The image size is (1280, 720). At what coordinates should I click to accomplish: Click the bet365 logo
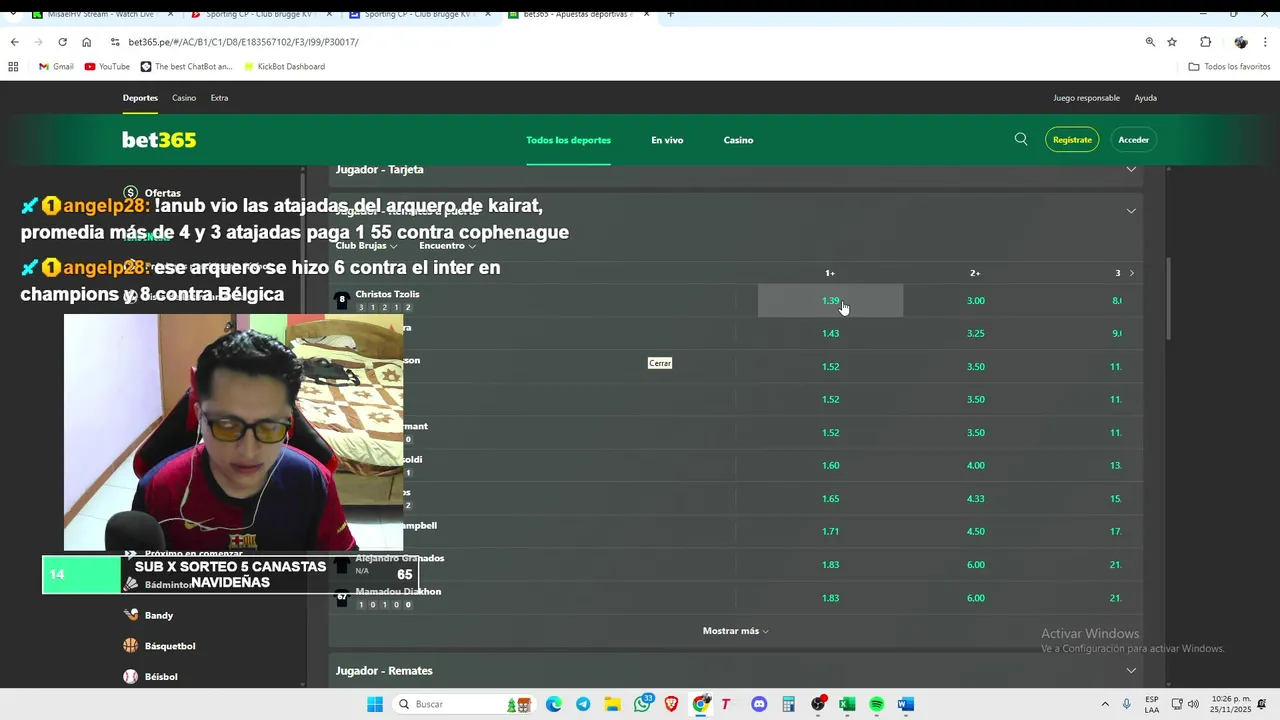click(x=159, y=140)
